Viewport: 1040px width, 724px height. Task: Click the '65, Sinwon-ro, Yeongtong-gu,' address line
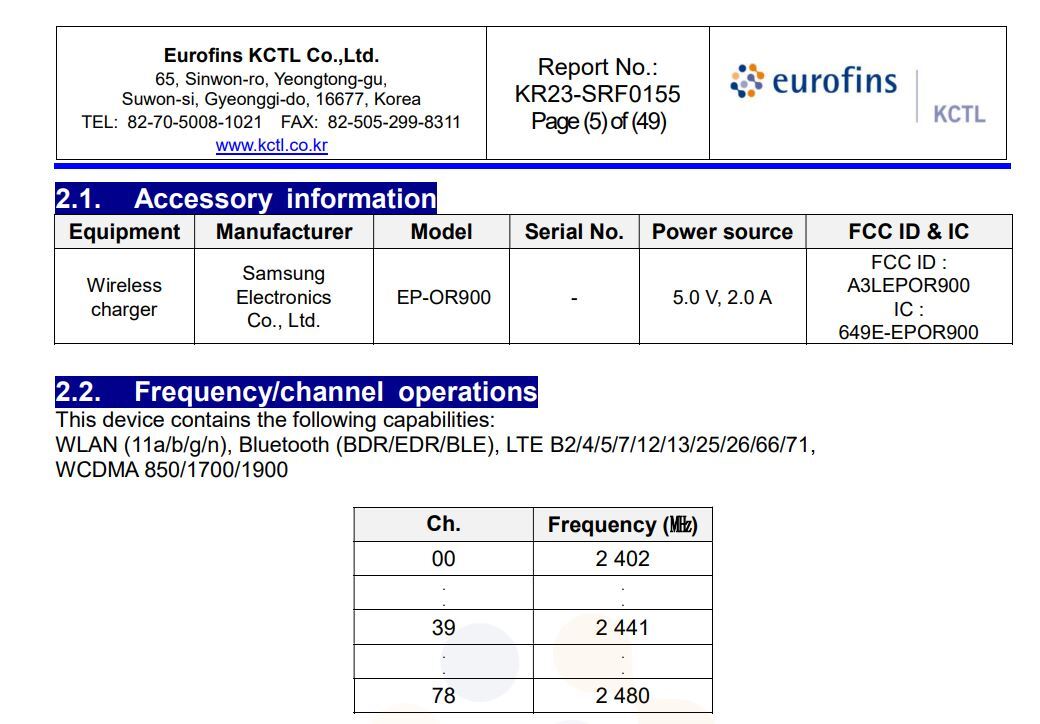tap(271, 79)
